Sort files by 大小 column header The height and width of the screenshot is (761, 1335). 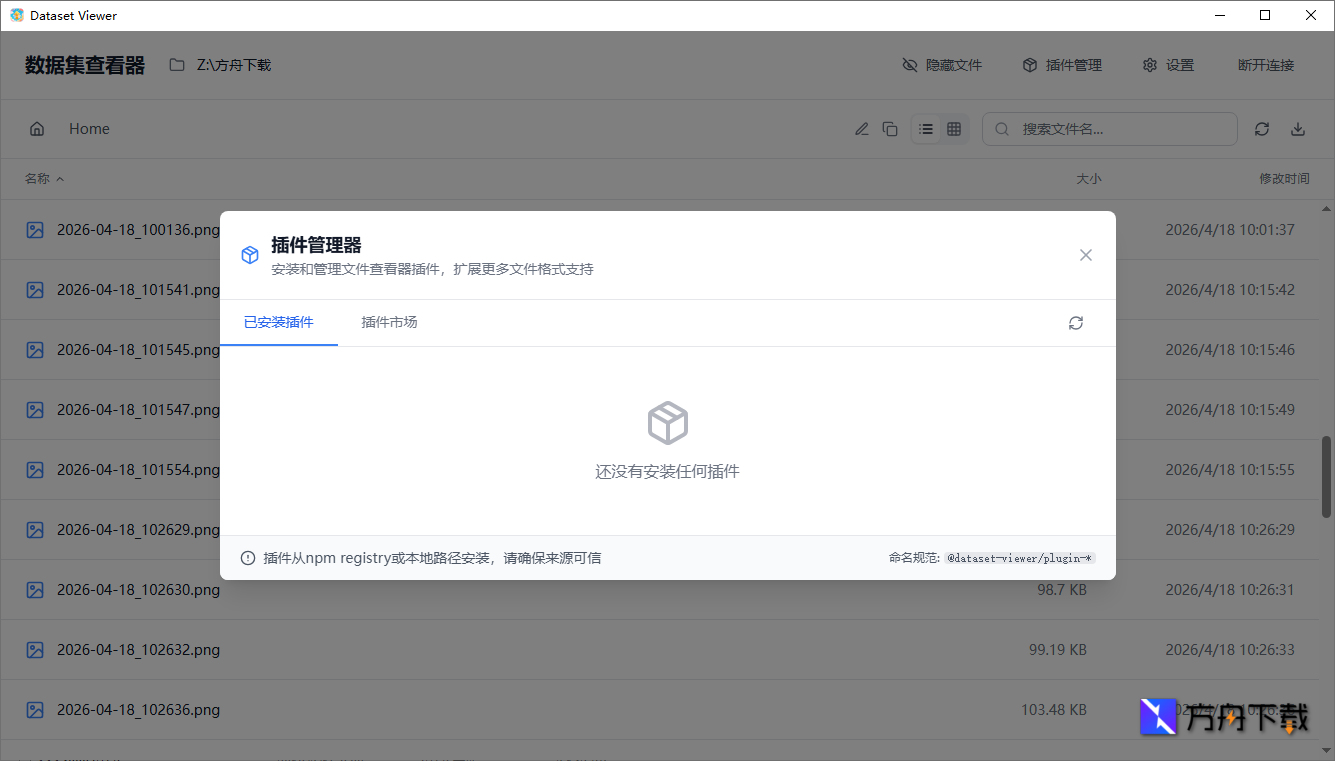pos(1089,178)
